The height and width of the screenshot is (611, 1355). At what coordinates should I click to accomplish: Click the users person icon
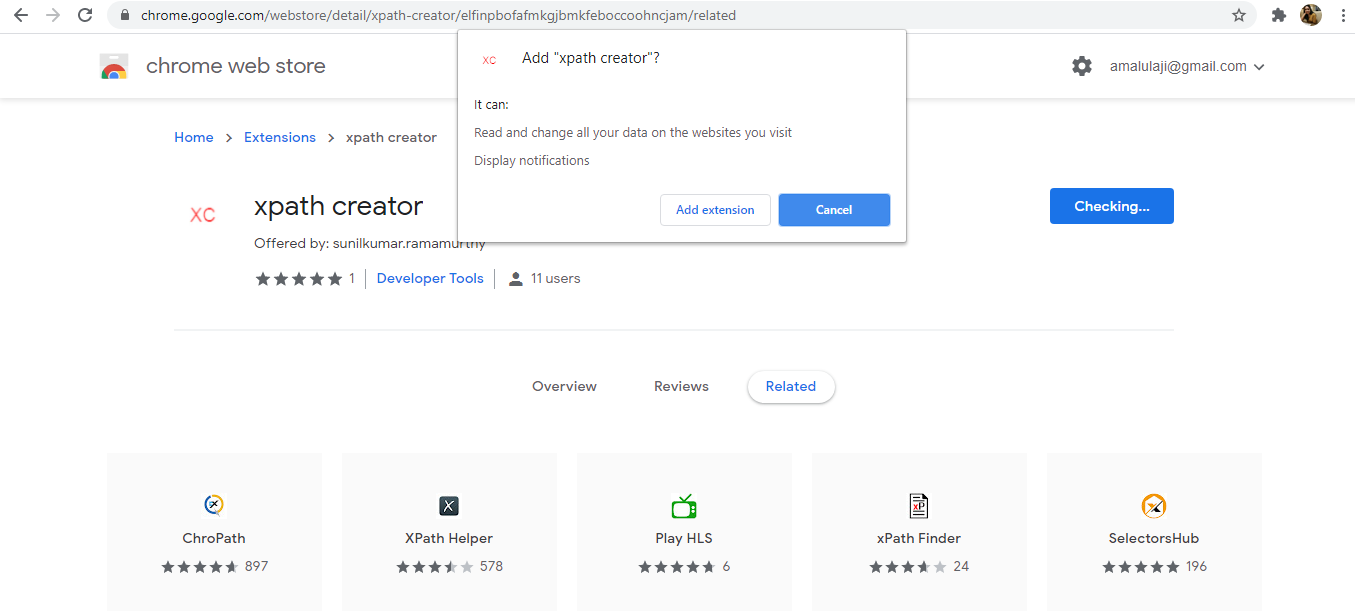coord(516,279)
